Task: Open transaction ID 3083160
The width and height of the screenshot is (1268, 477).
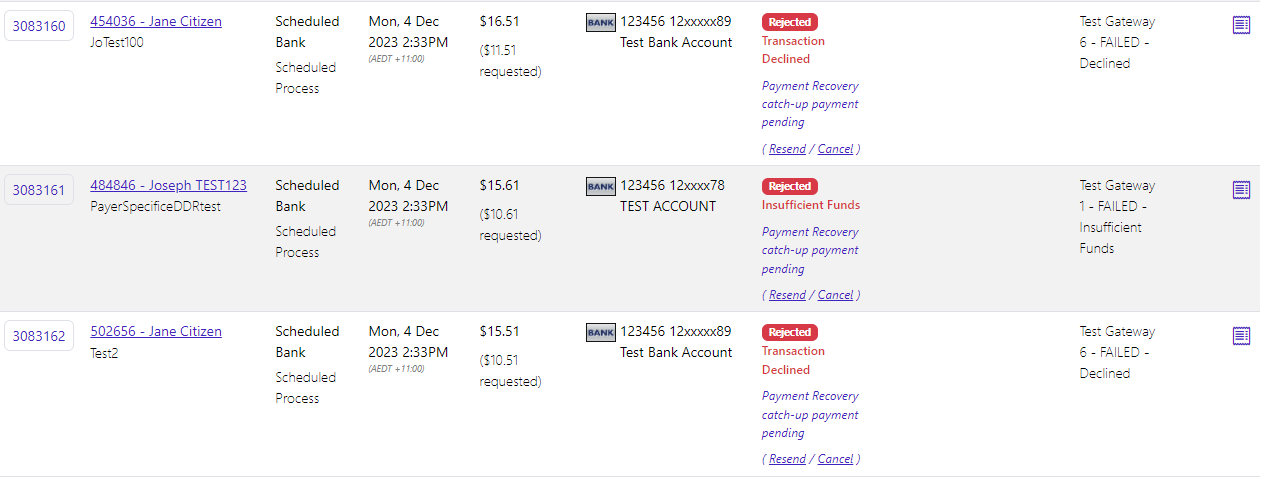Action: point(39,26)
